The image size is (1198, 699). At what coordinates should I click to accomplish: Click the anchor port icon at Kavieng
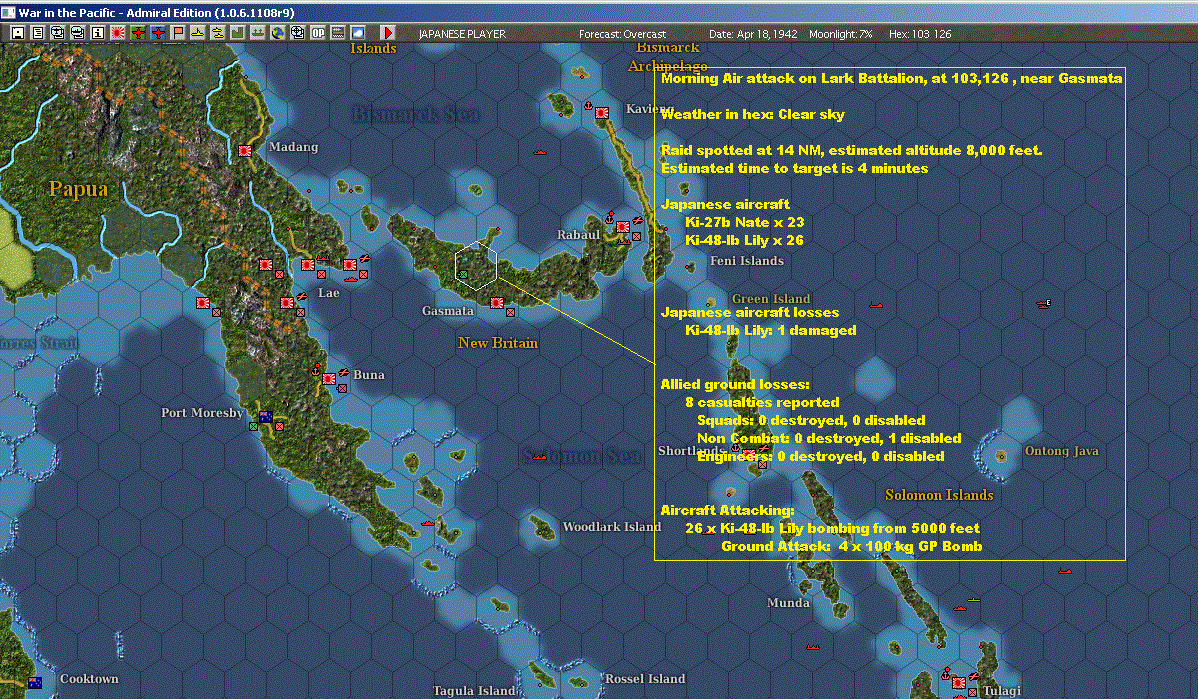pyautogui.click(x=588, y=105)
